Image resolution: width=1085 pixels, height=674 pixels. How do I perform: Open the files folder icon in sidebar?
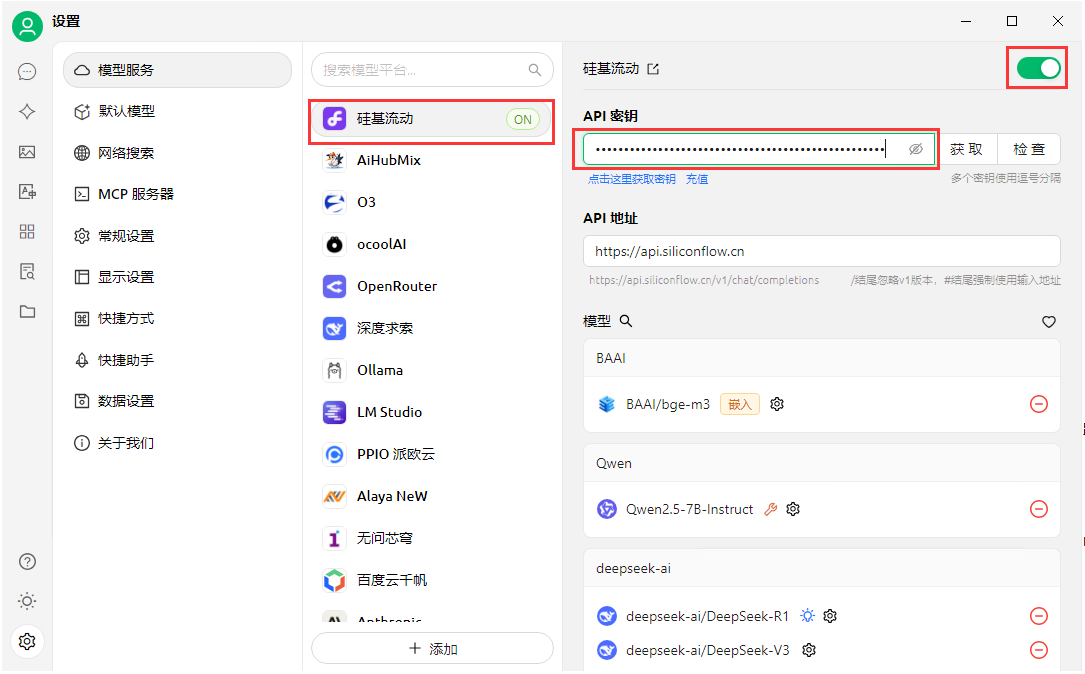tap(27, 311)
